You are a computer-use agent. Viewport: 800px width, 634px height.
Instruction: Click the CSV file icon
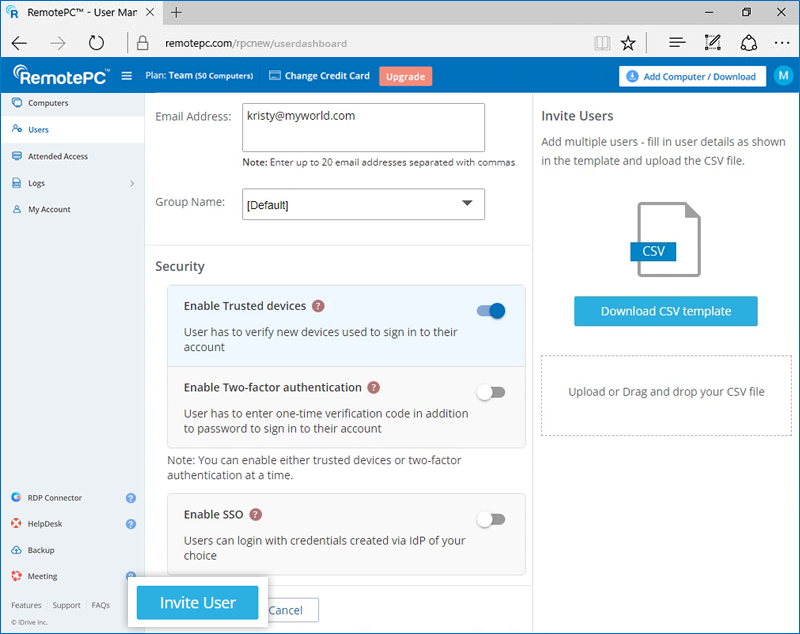(x=668, y=240)
